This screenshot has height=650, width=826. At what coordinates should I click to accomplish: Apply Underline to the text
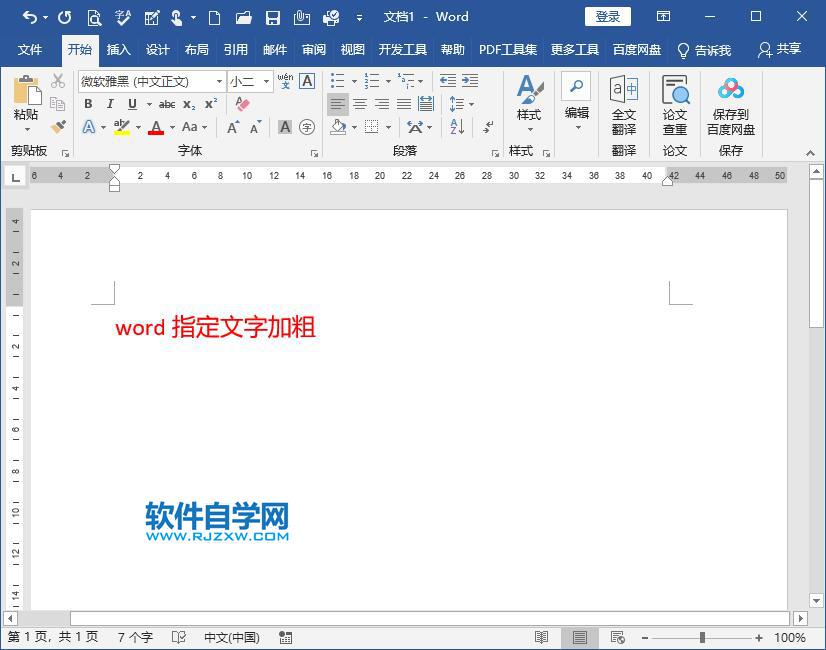131,103
